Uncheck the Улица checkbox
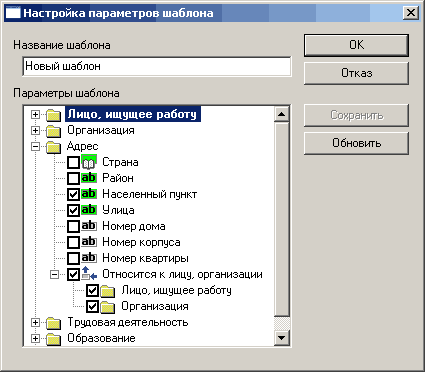 coord(73,211)
